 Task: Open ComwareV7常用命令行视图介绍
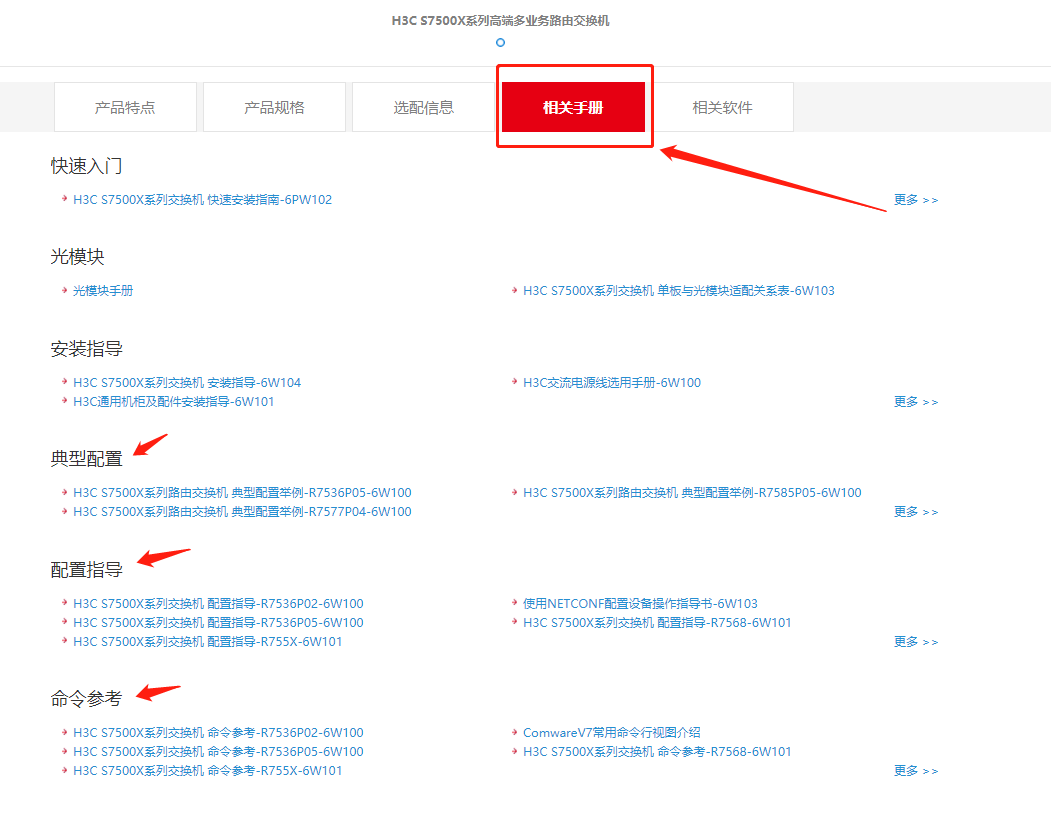612,733
